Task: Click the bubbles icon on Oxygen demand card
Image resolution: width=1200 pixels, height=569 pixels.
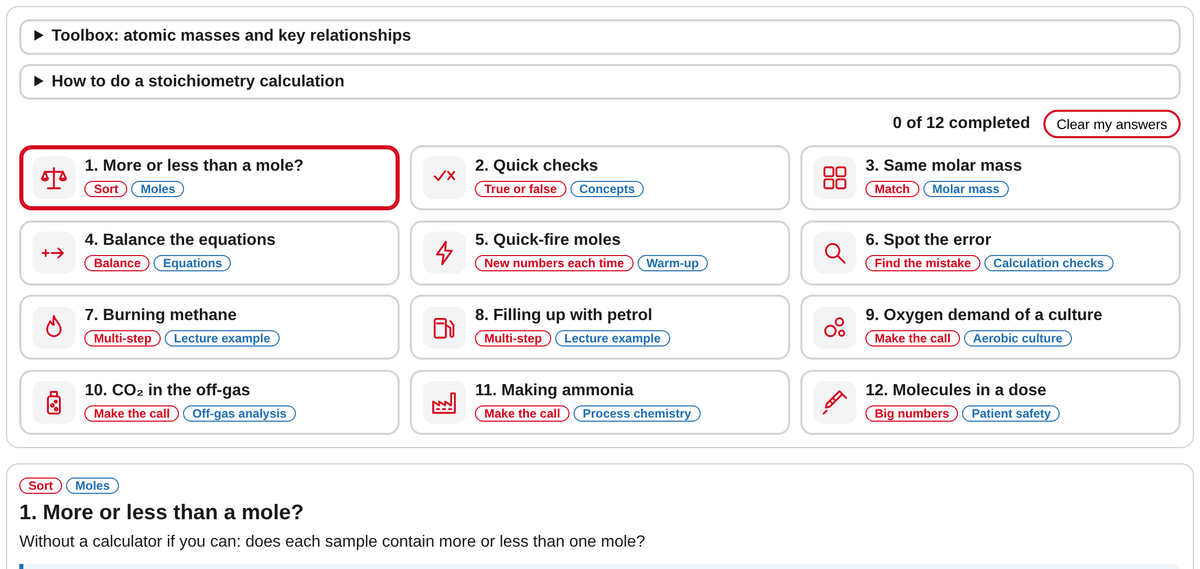Action: [834, 327]
